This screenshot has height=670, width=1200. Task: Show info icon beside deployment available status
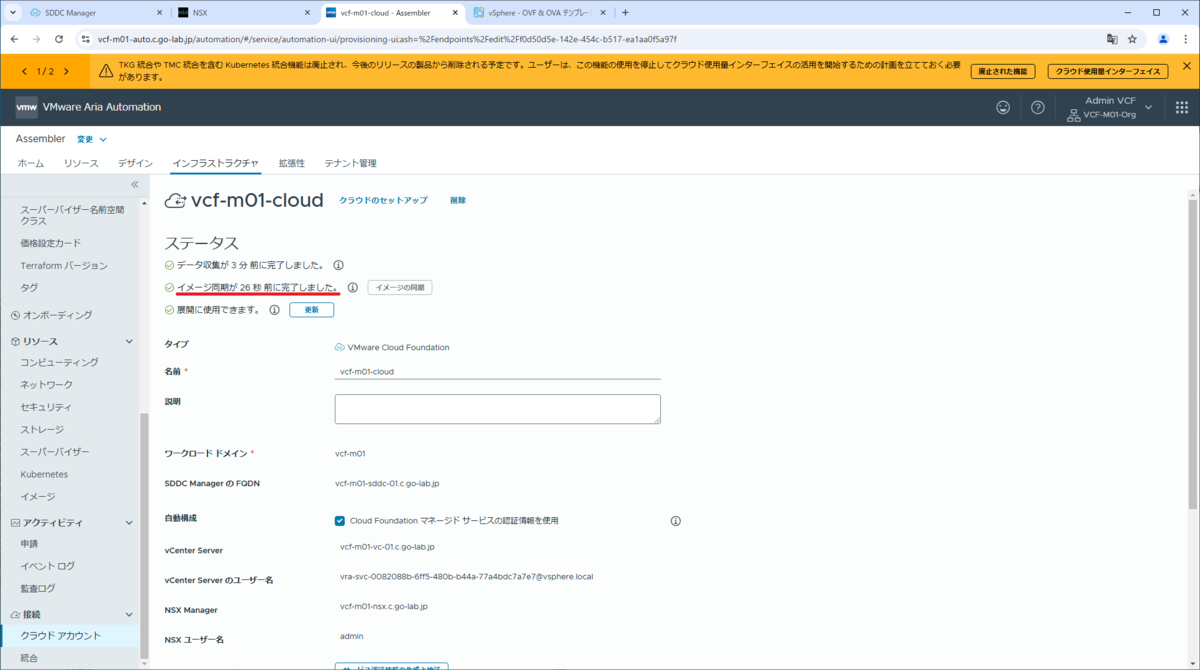click(x=274, y=310)
